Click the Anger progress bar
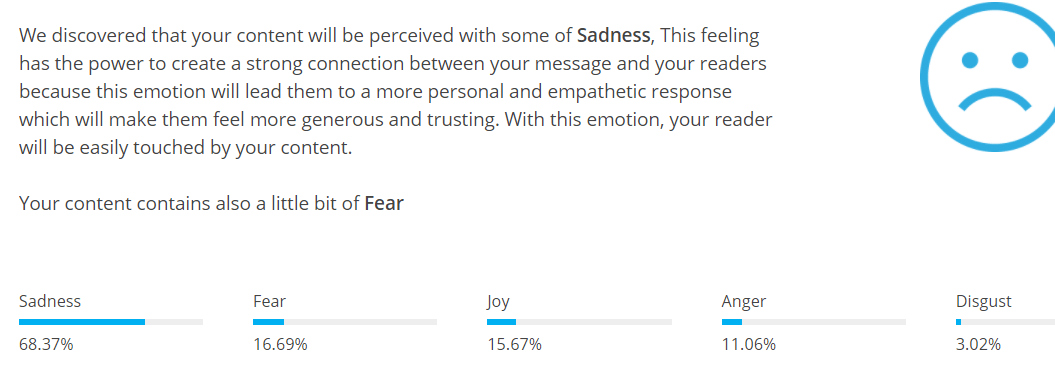This screenshot has height=368, width=1055. tap(813, 322)
